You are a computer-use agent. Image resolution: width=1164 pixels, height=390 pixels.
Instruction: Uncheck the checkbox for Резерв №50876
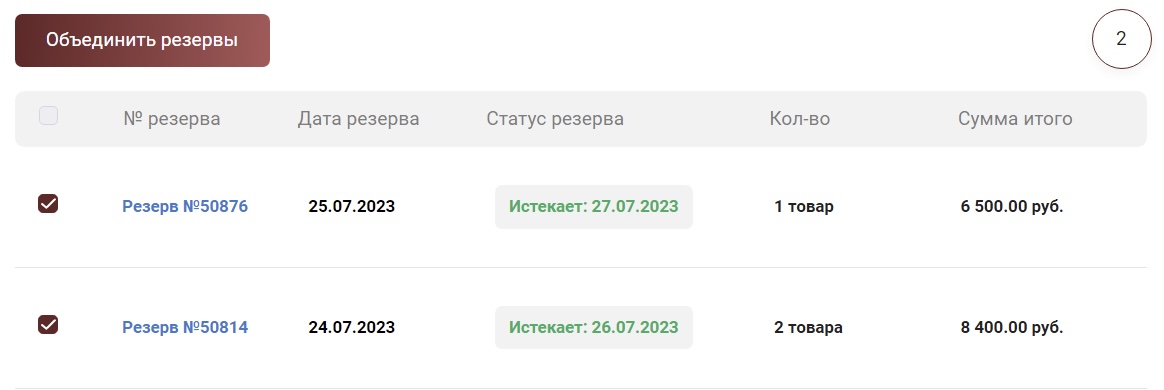tap(48, 204)
